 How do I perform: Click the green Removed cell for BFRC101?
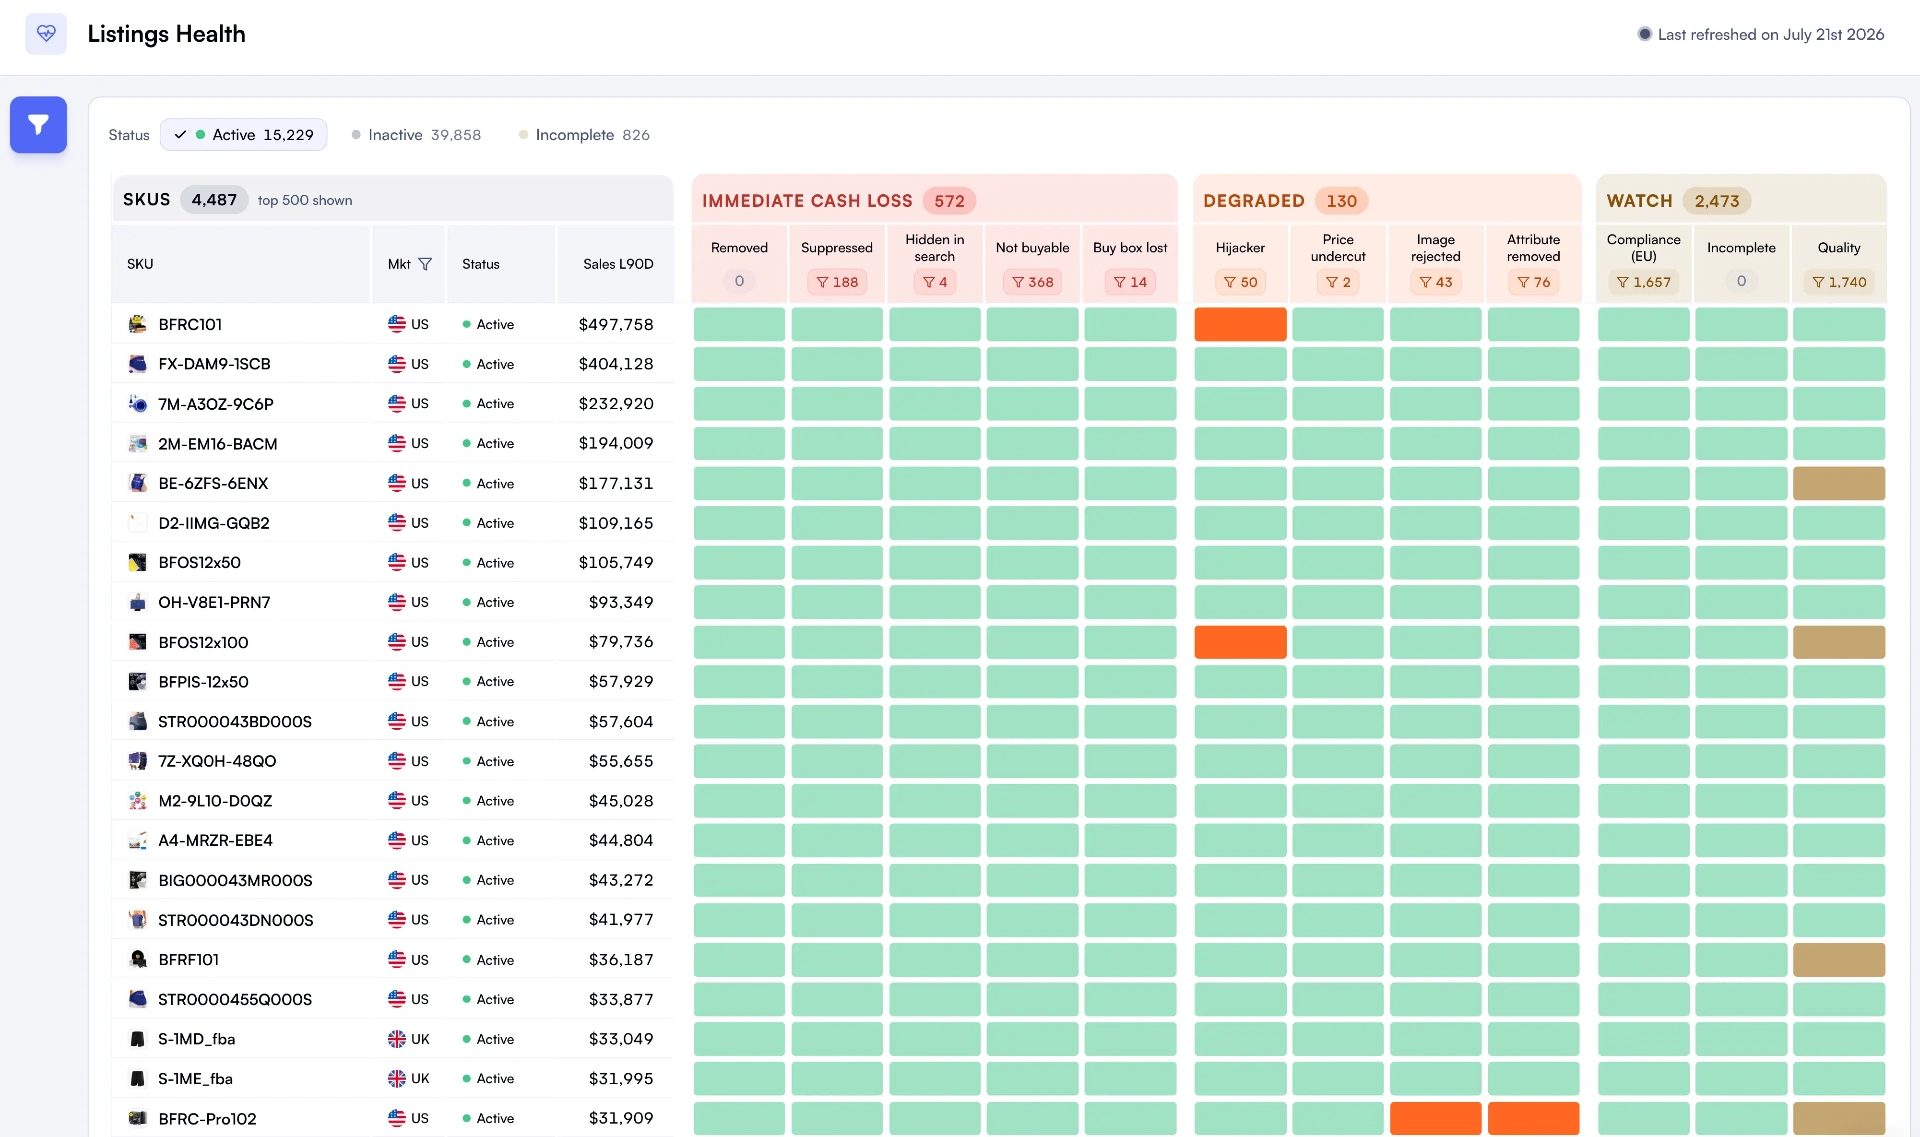[x=739, y=324]
